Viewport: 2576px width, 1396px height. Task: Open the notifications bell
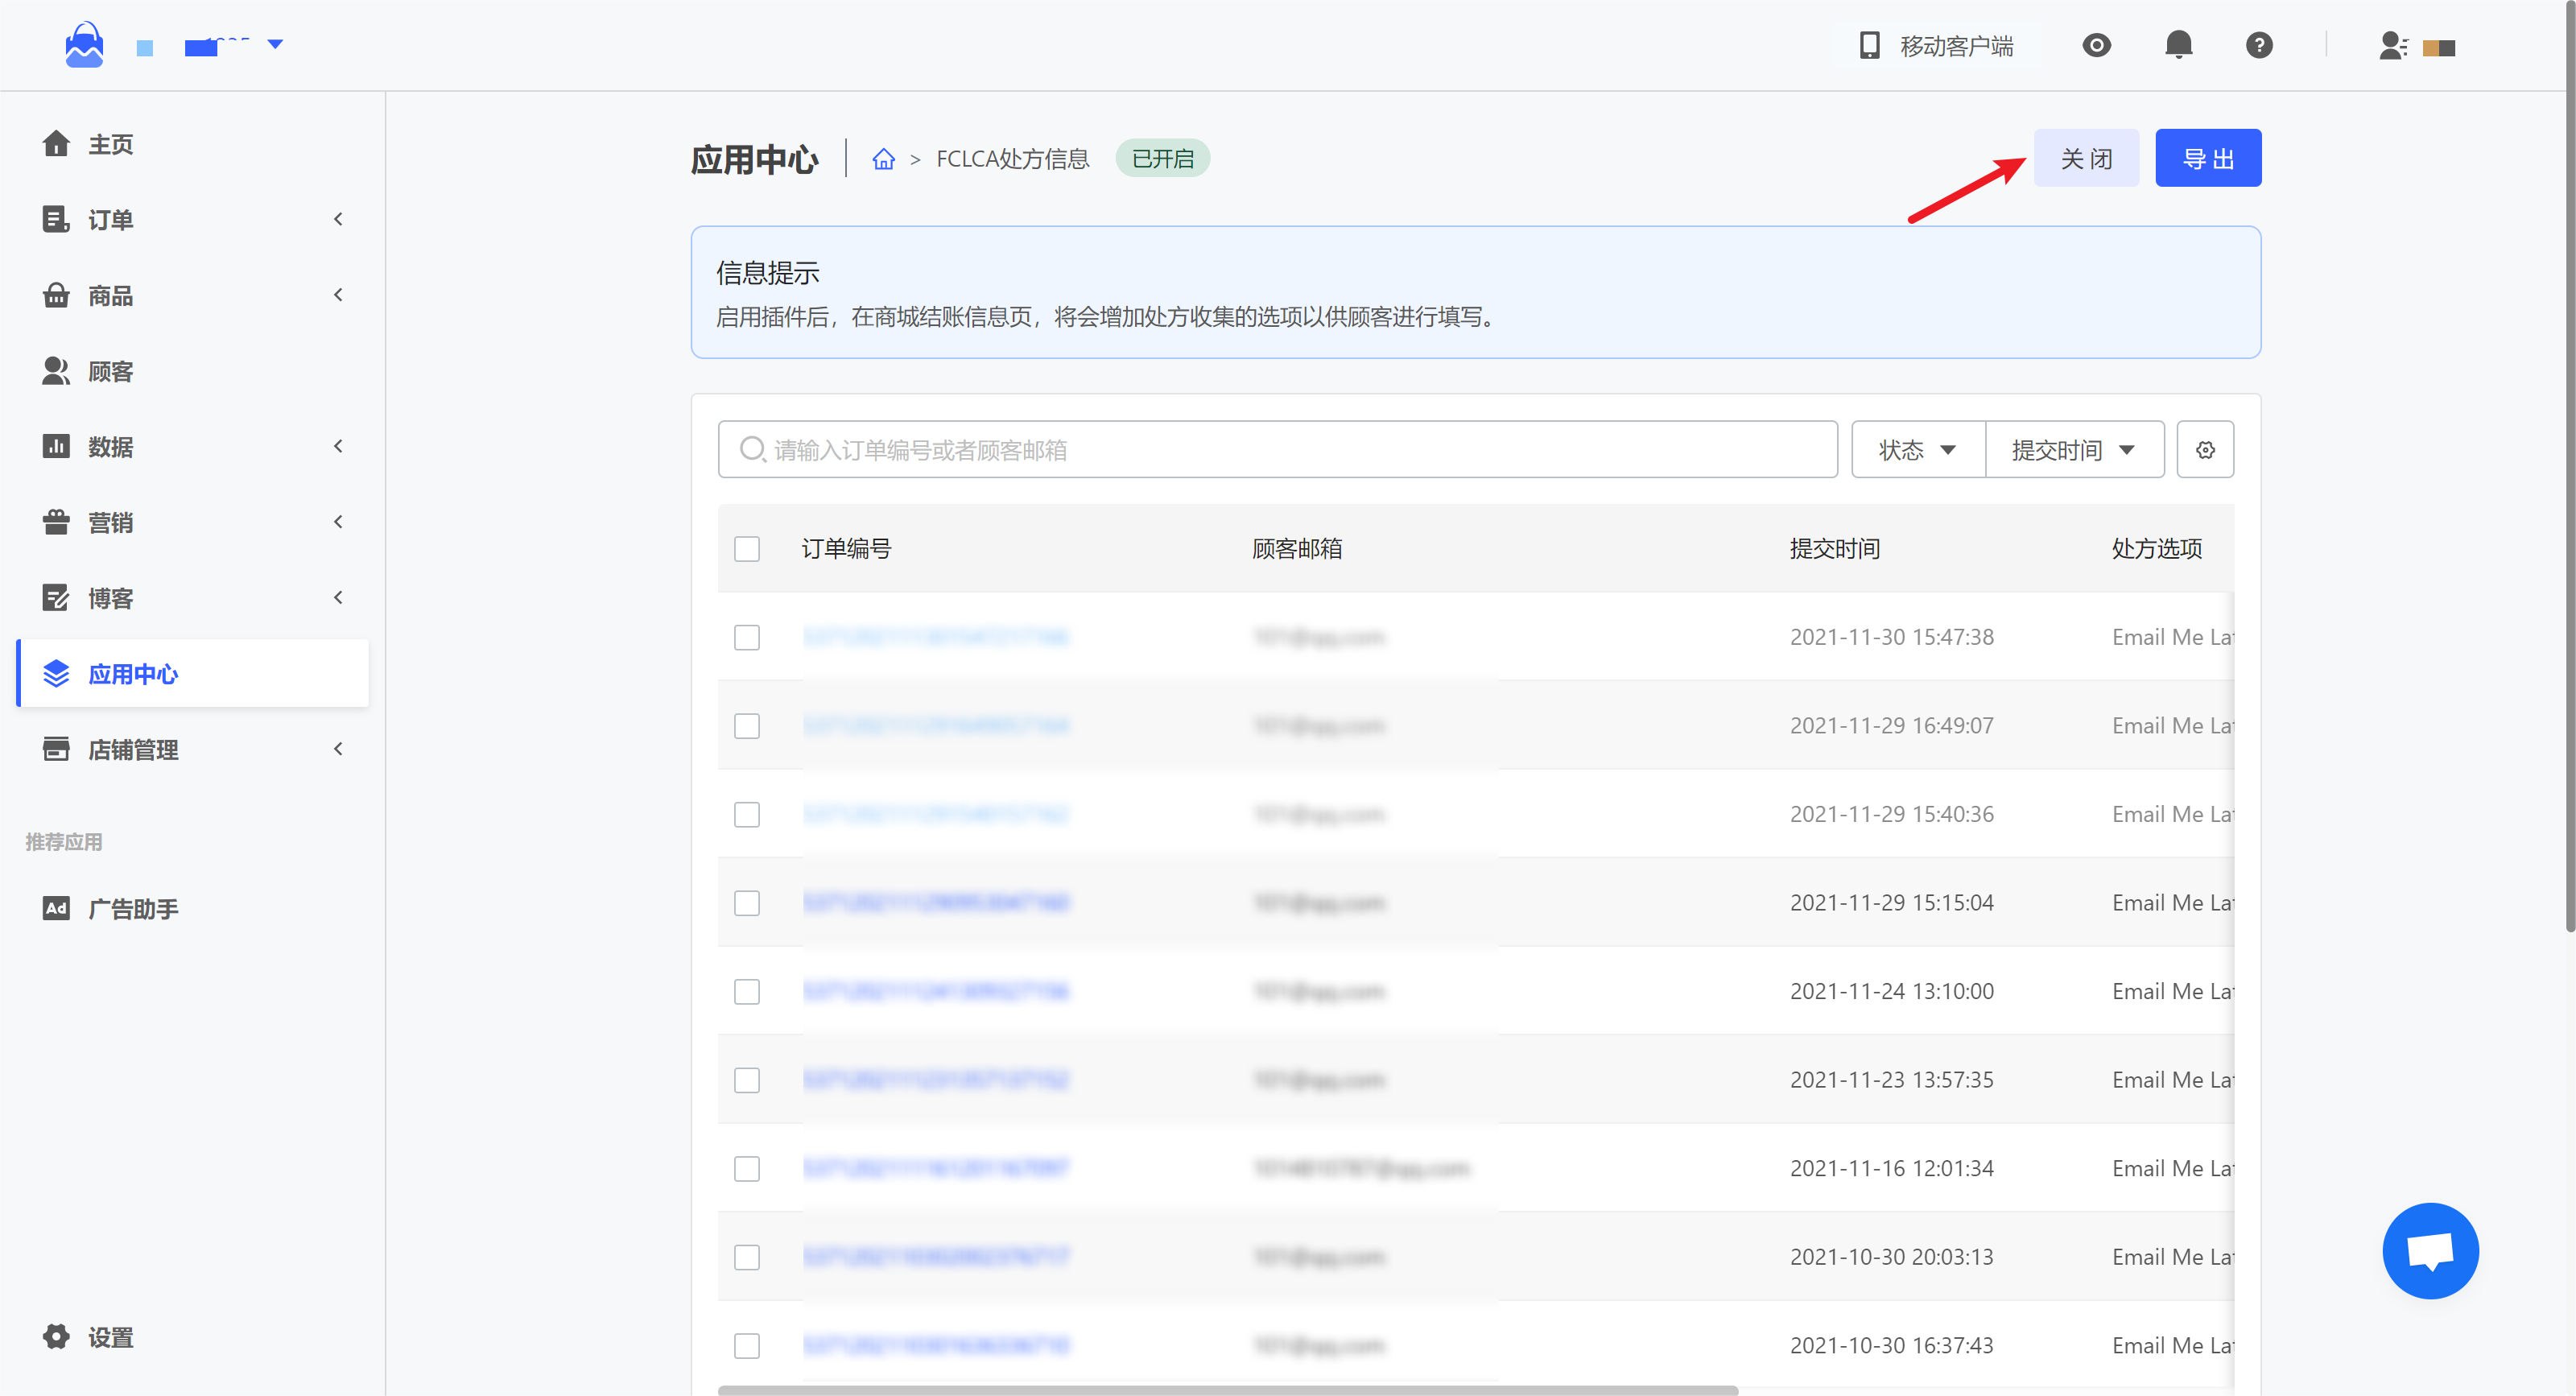(x=2178, y=45)
